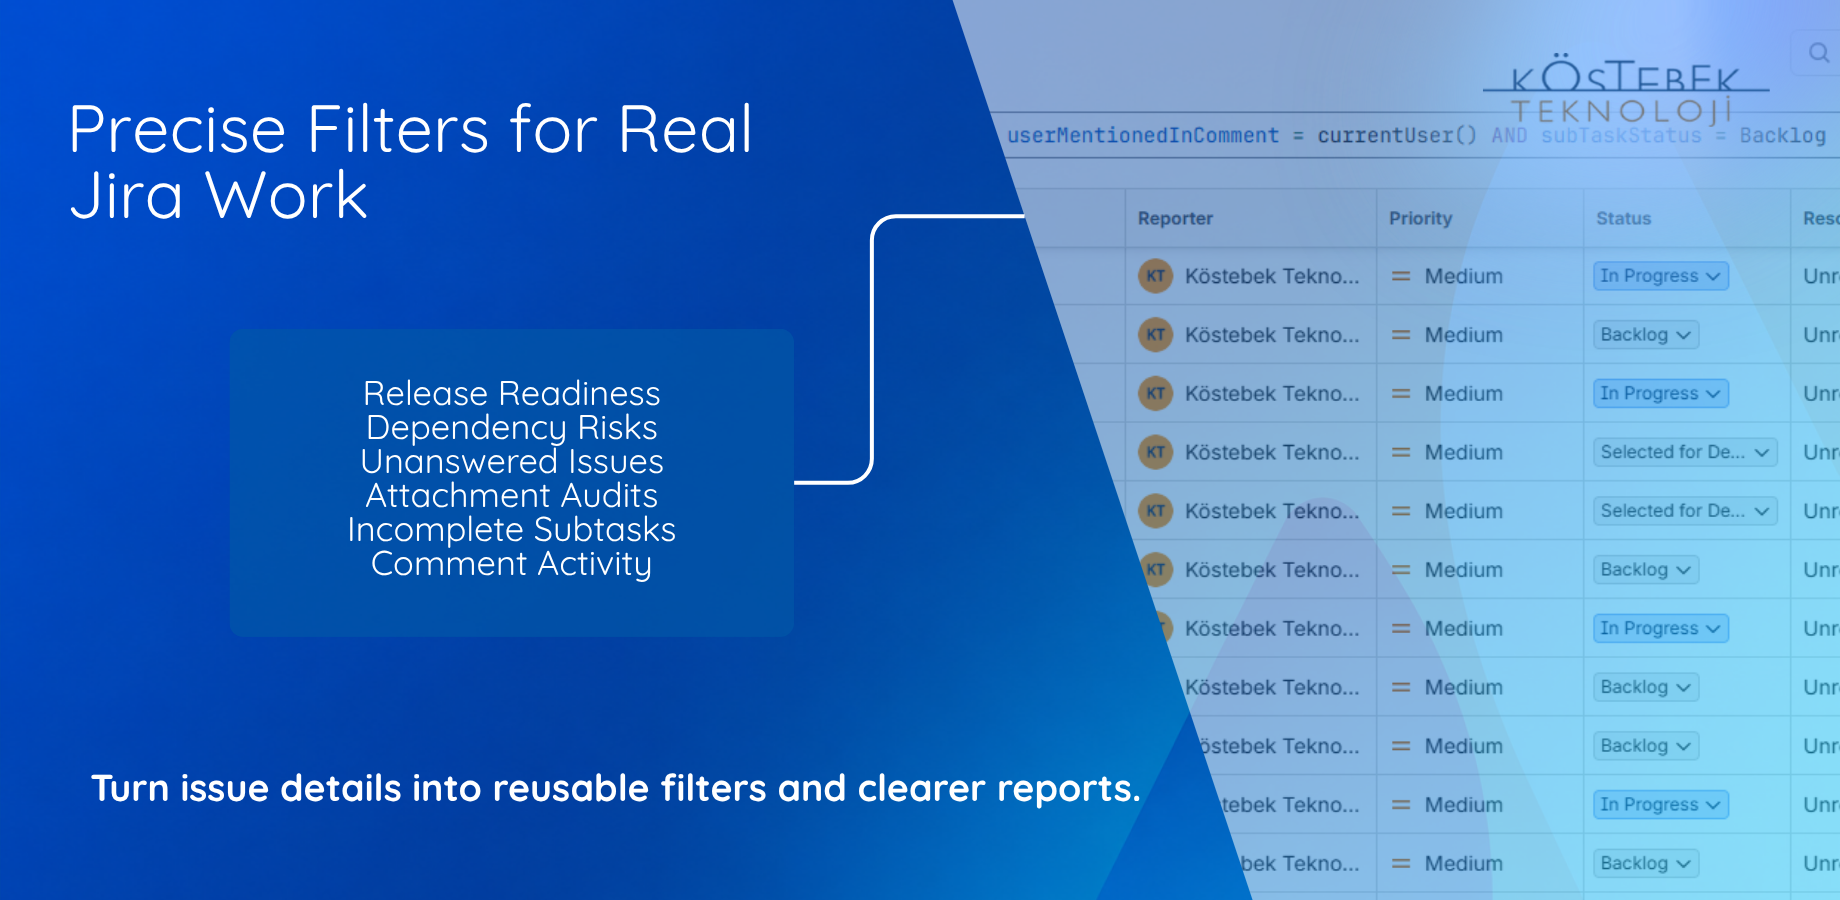Click the KT avatar in the first row
This screenshot has height=900, width=1840.
click(1155, 276)
